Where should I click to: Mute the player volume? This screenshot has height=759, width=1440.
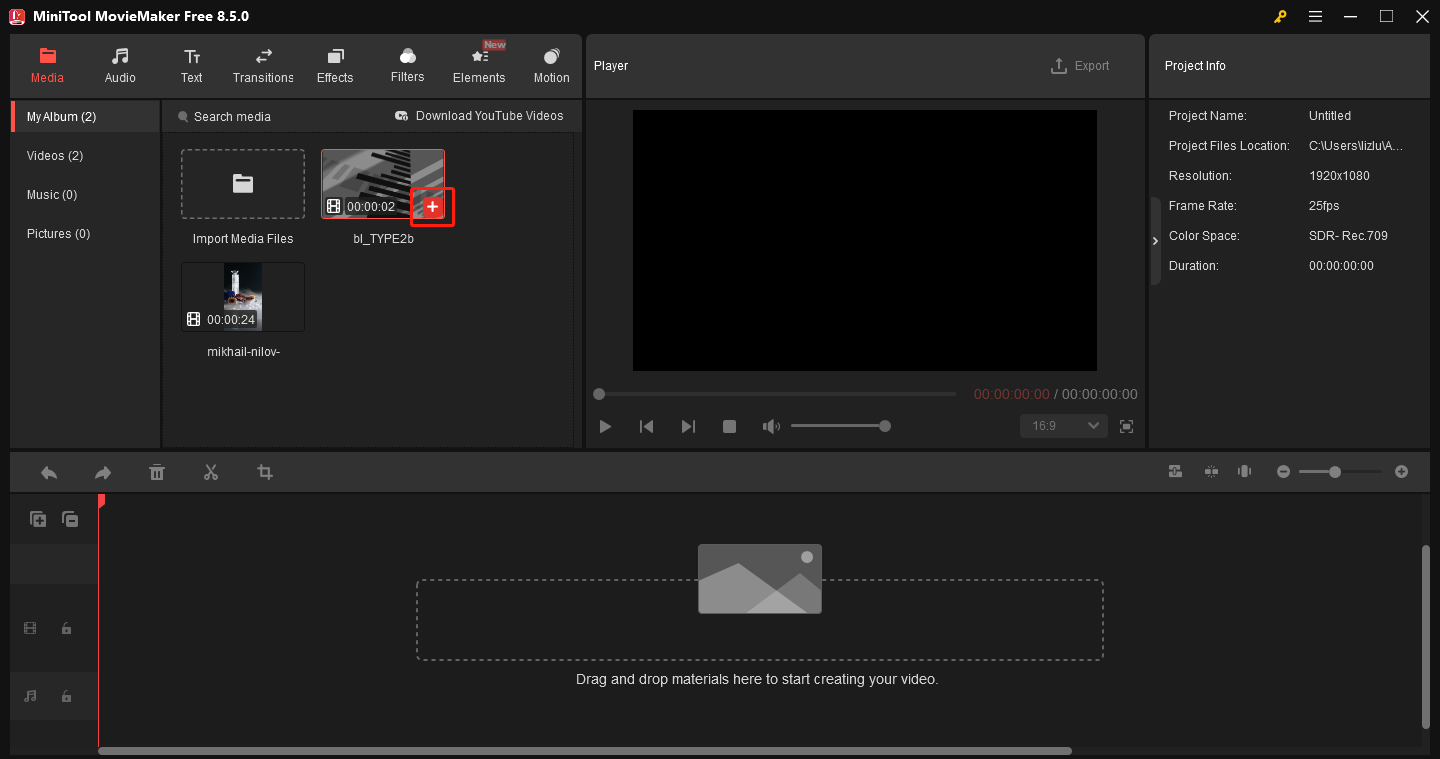771,425
